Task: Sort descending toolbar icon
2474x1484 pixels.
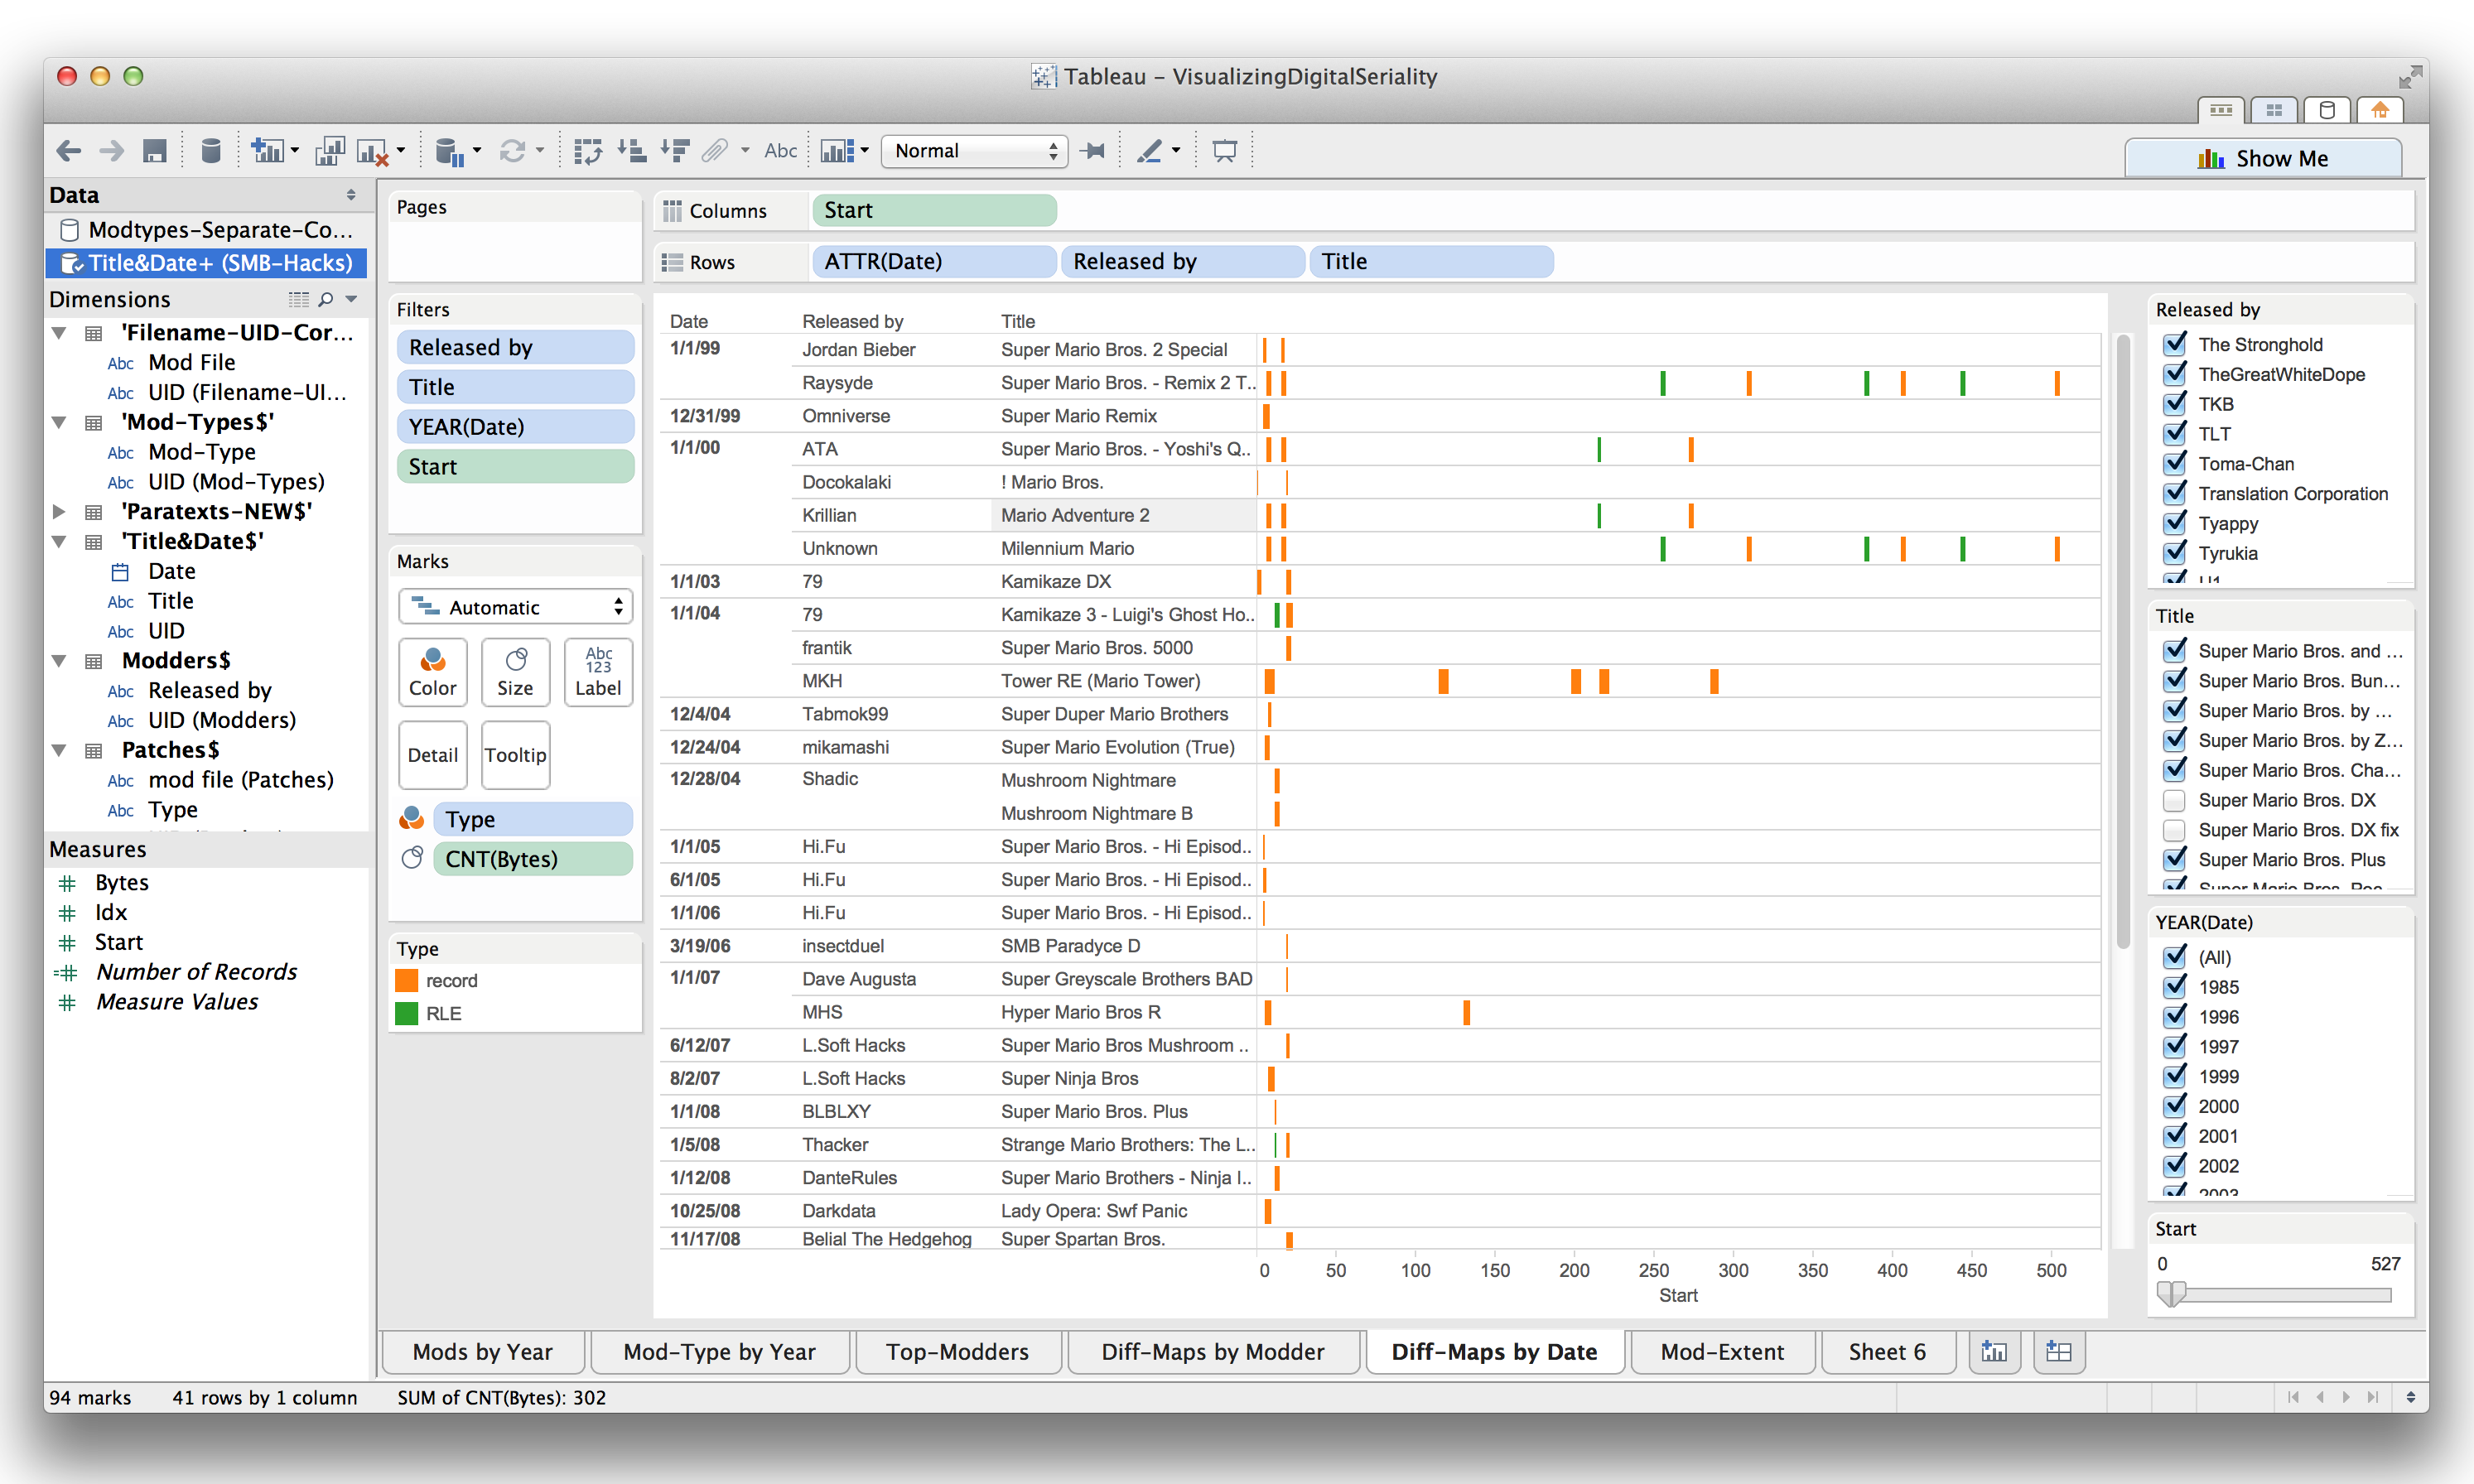Action: pos(676,151)
